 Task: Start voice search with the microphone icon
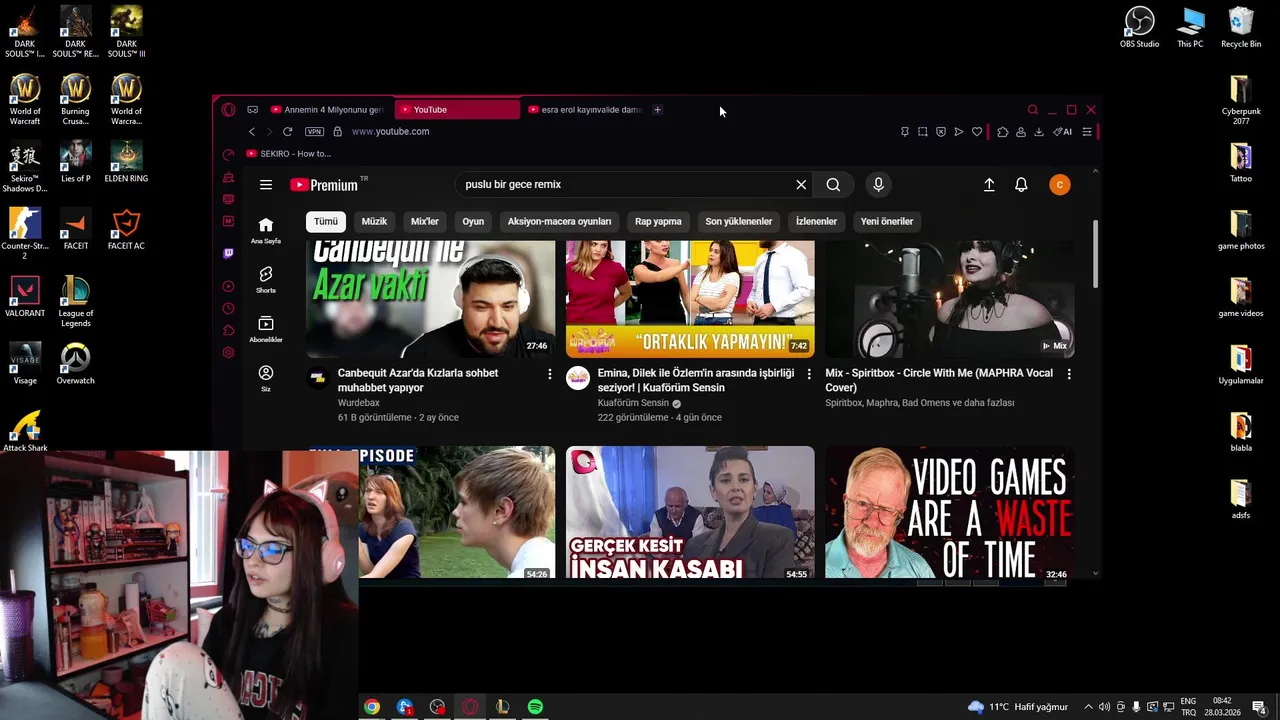tap(878, 185)
